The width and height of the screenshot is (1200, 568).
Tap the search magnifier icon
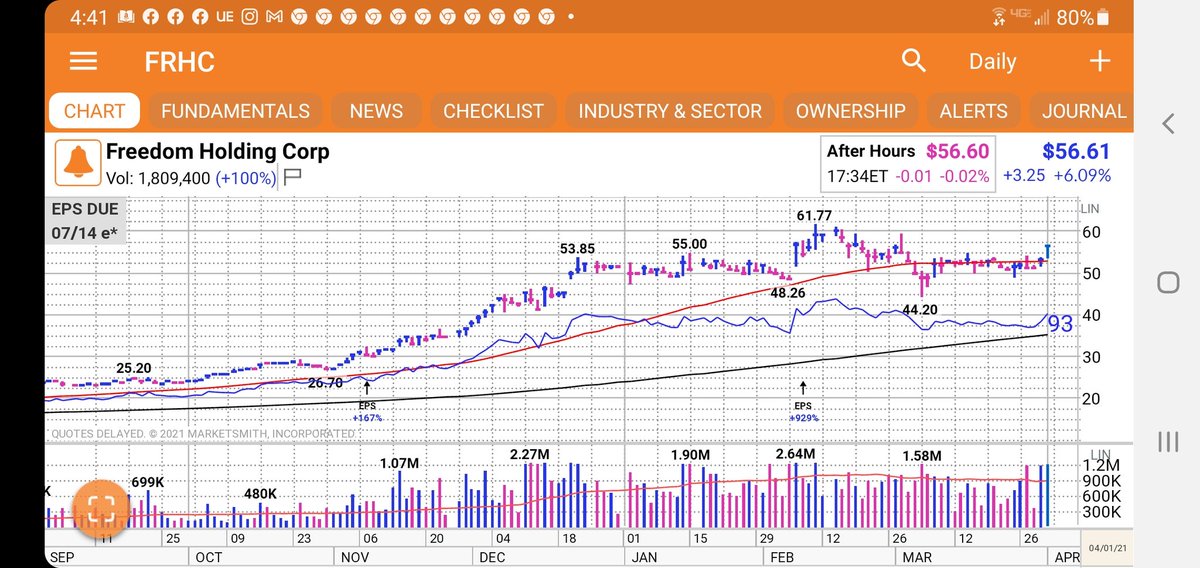click(914, 61)
